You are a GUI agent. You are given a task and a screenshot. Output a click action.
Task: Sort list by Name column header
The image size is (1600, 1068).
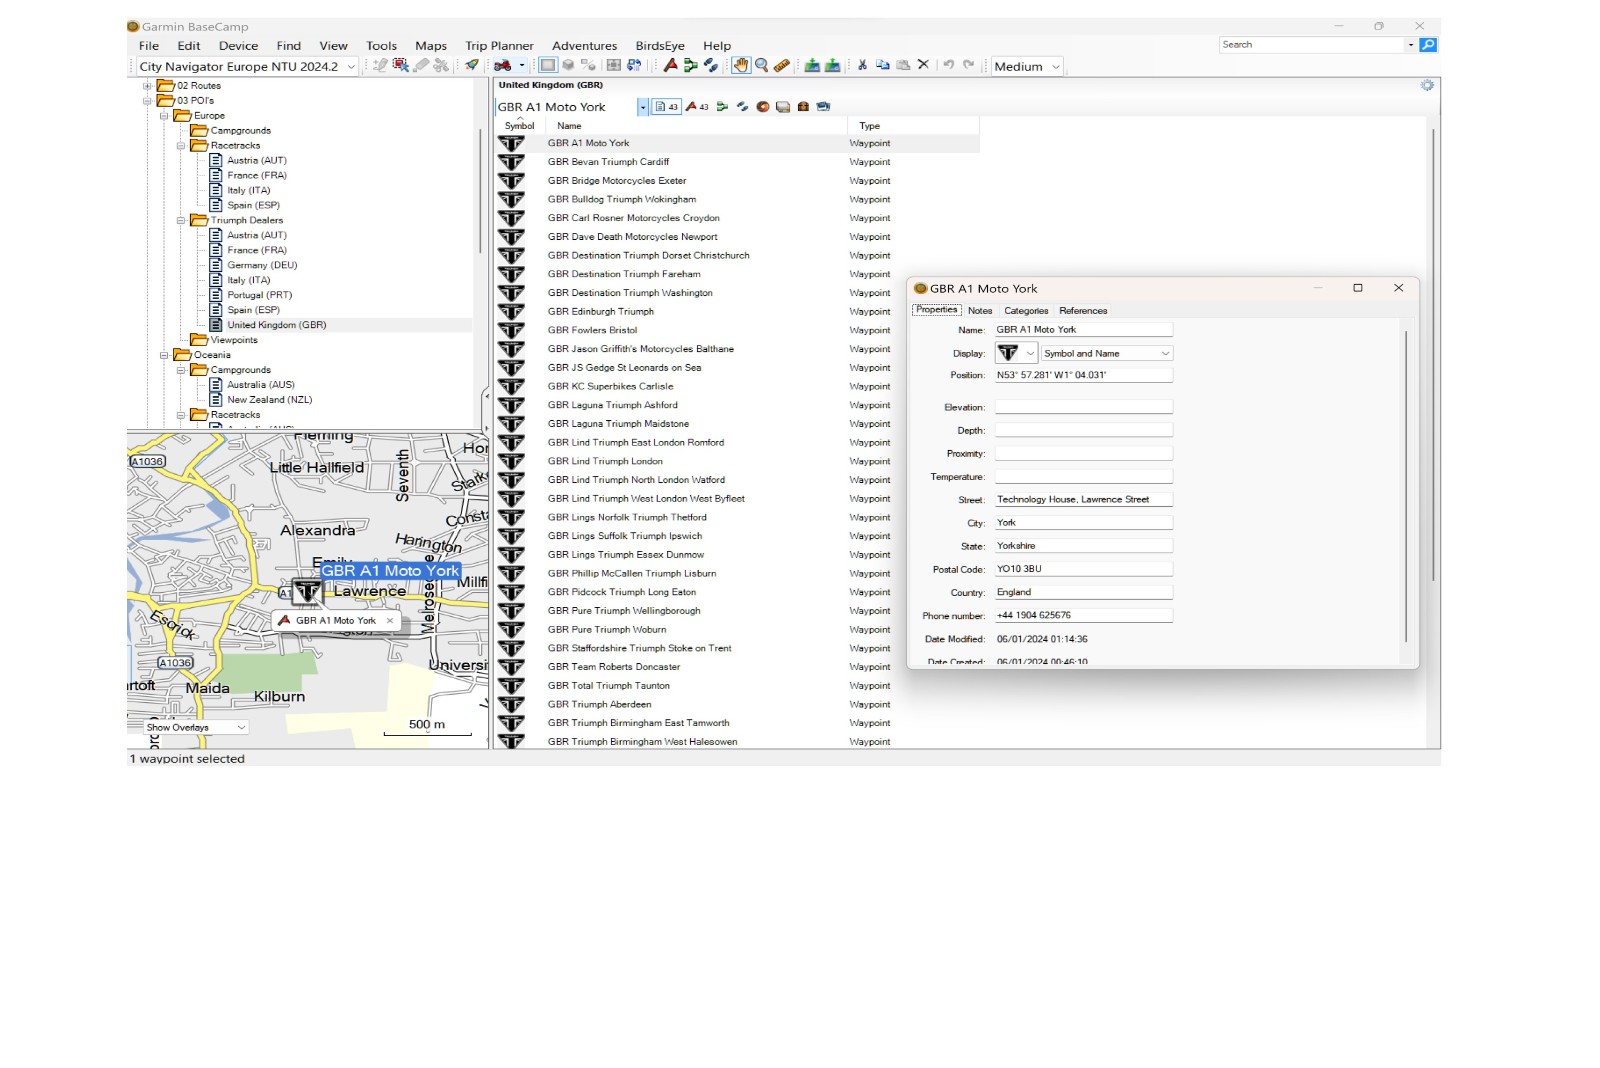(x=697, y=126)
